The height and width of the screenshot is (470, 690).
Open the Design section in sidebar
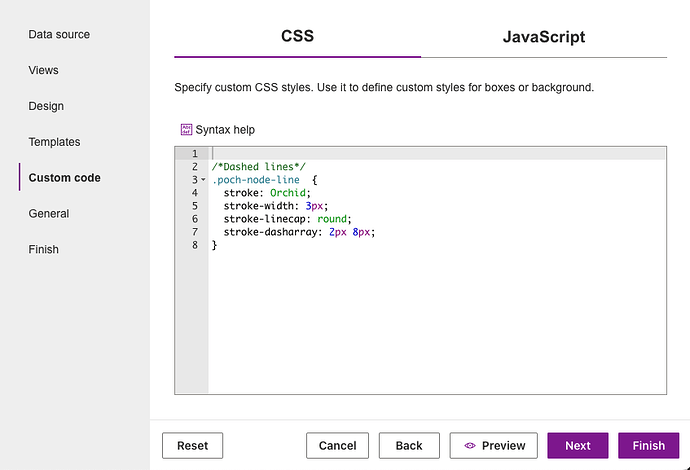pyautogui.click(x=46, y=106)
